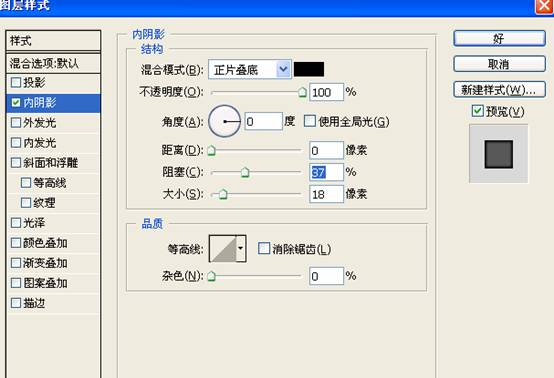Uncheck the 内阴影 inner shadow checkbox
The width and height of the screenshot is (554, 378).
pos(16,102)
